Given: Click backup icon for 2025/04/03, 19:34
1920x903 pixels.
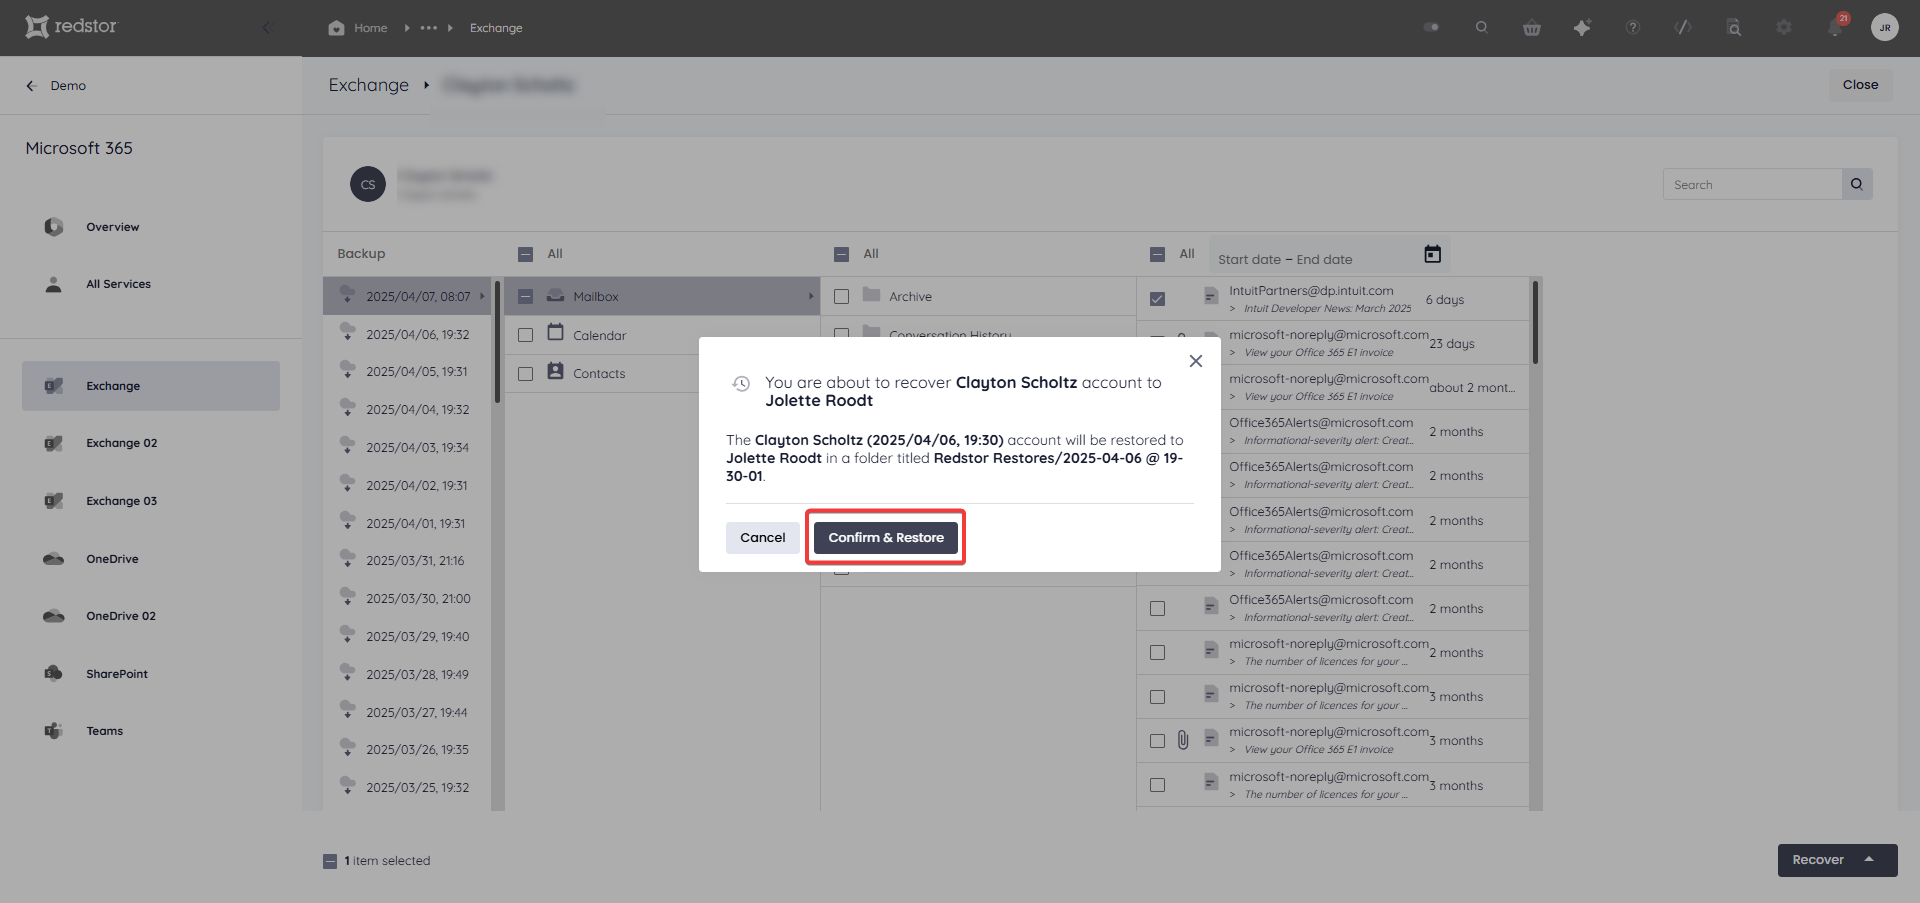Looking at the screenshot, I should click(347, 445).
